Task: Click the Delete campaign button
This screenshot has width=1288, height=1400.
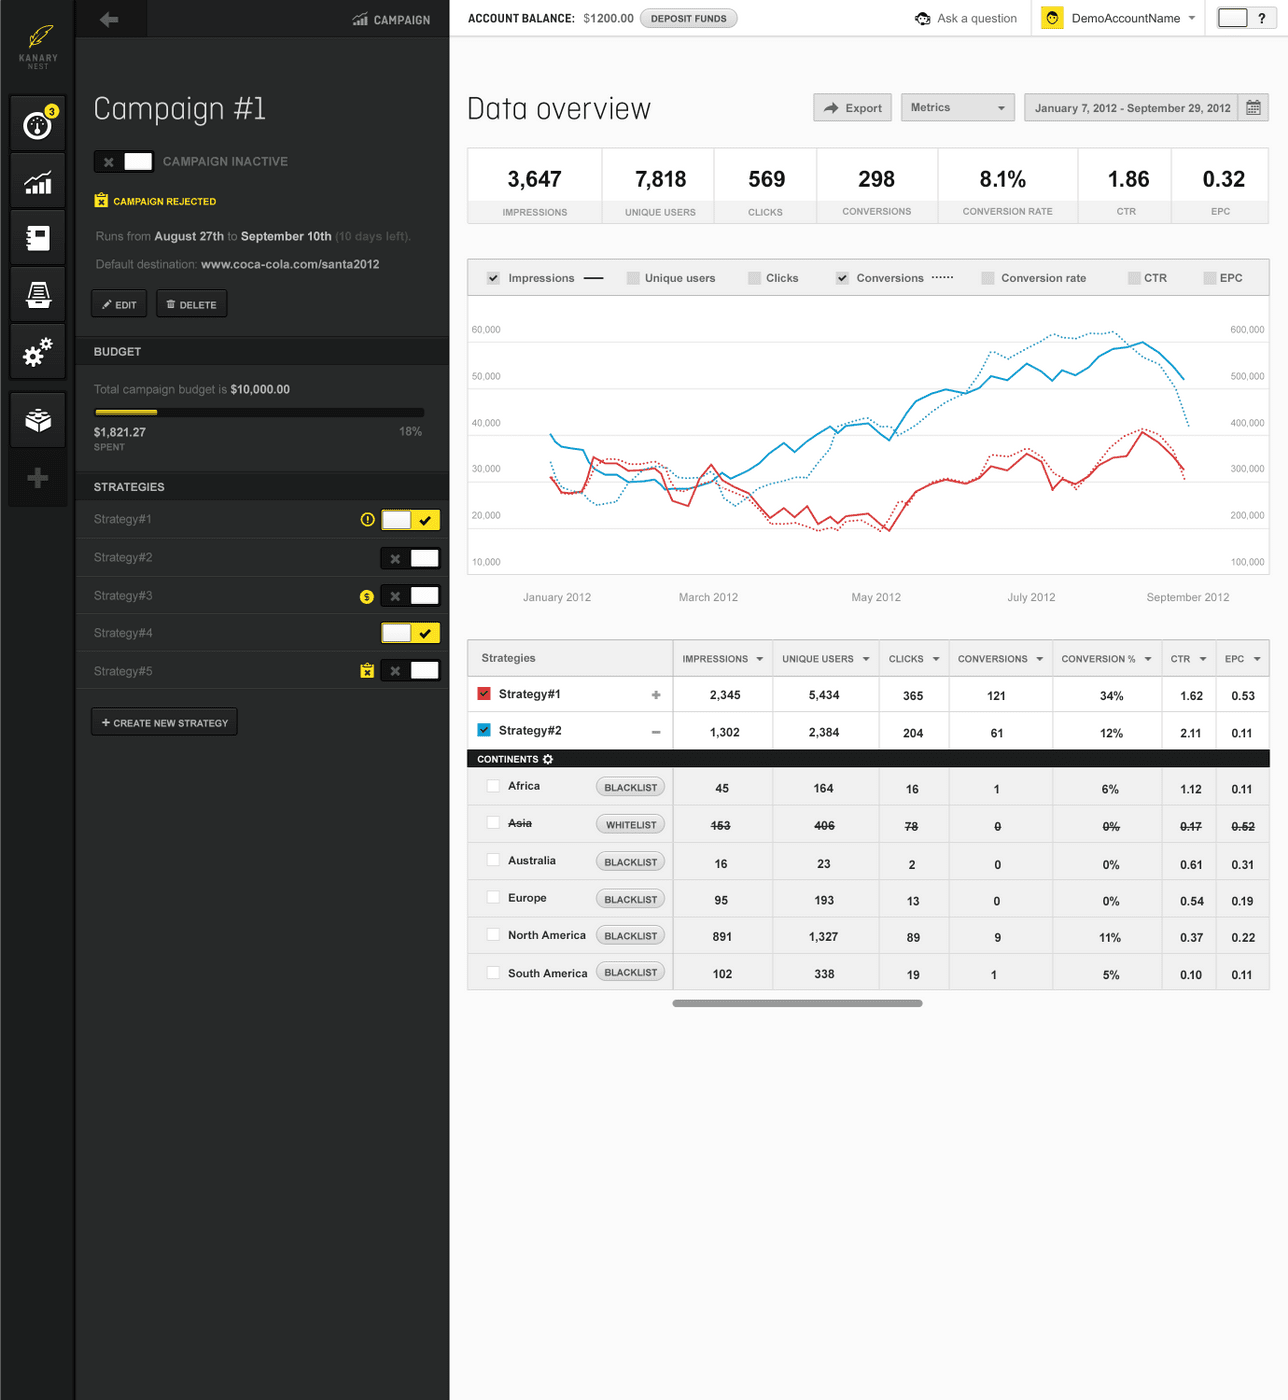Action: point(191,304)
